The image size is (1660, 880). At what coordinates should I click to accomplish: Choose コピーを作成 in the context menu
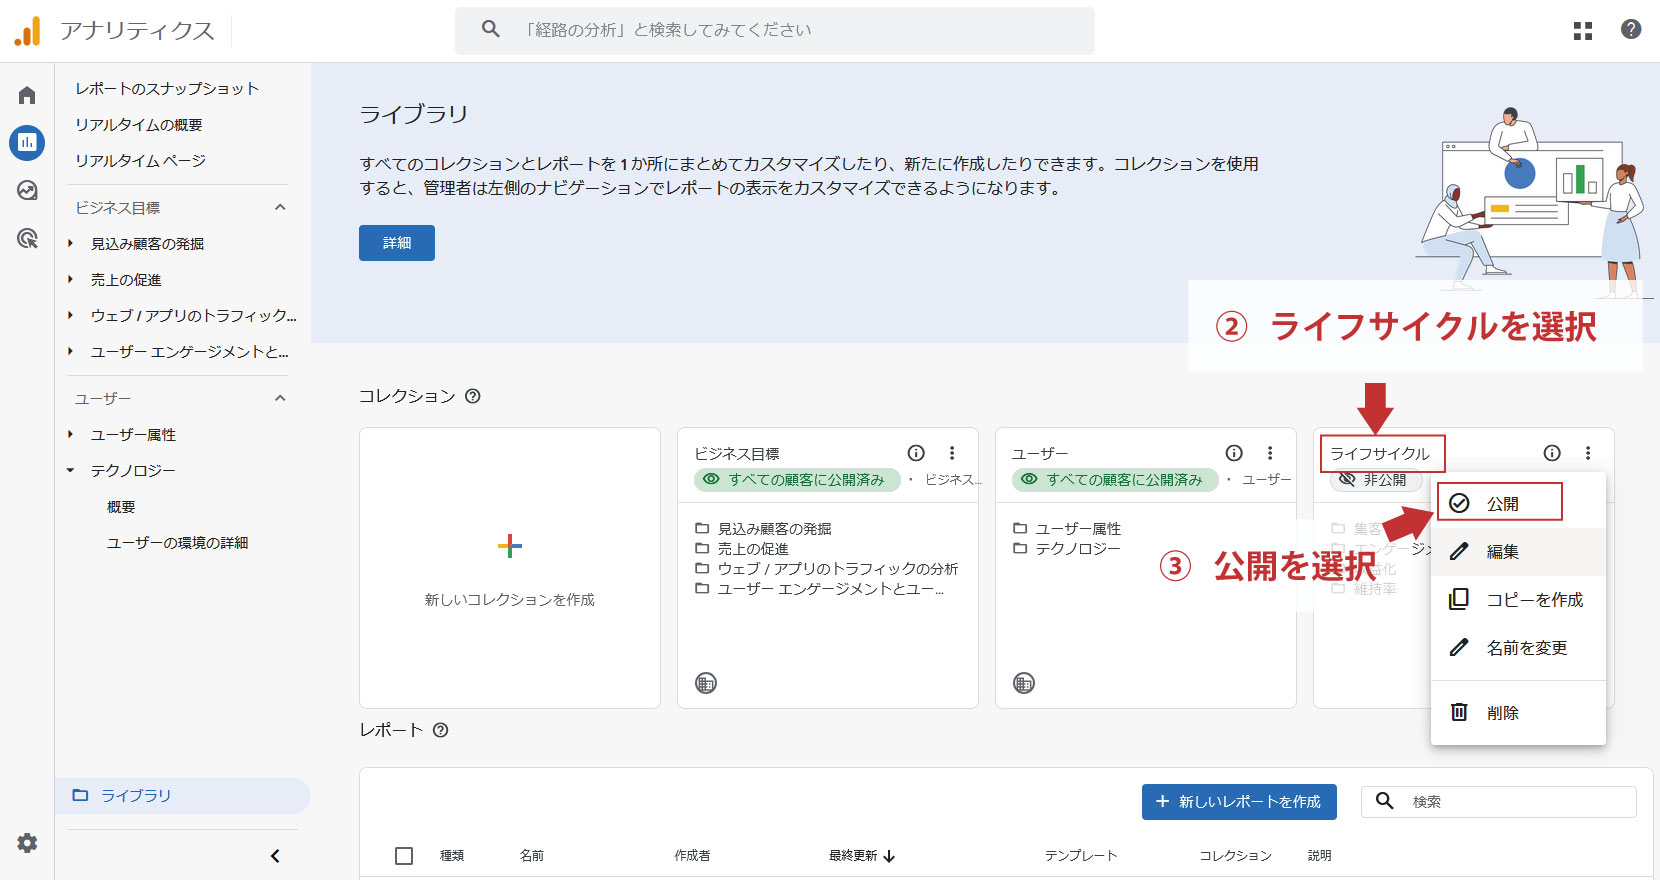pyautogui.click(x=1534, y=600)
